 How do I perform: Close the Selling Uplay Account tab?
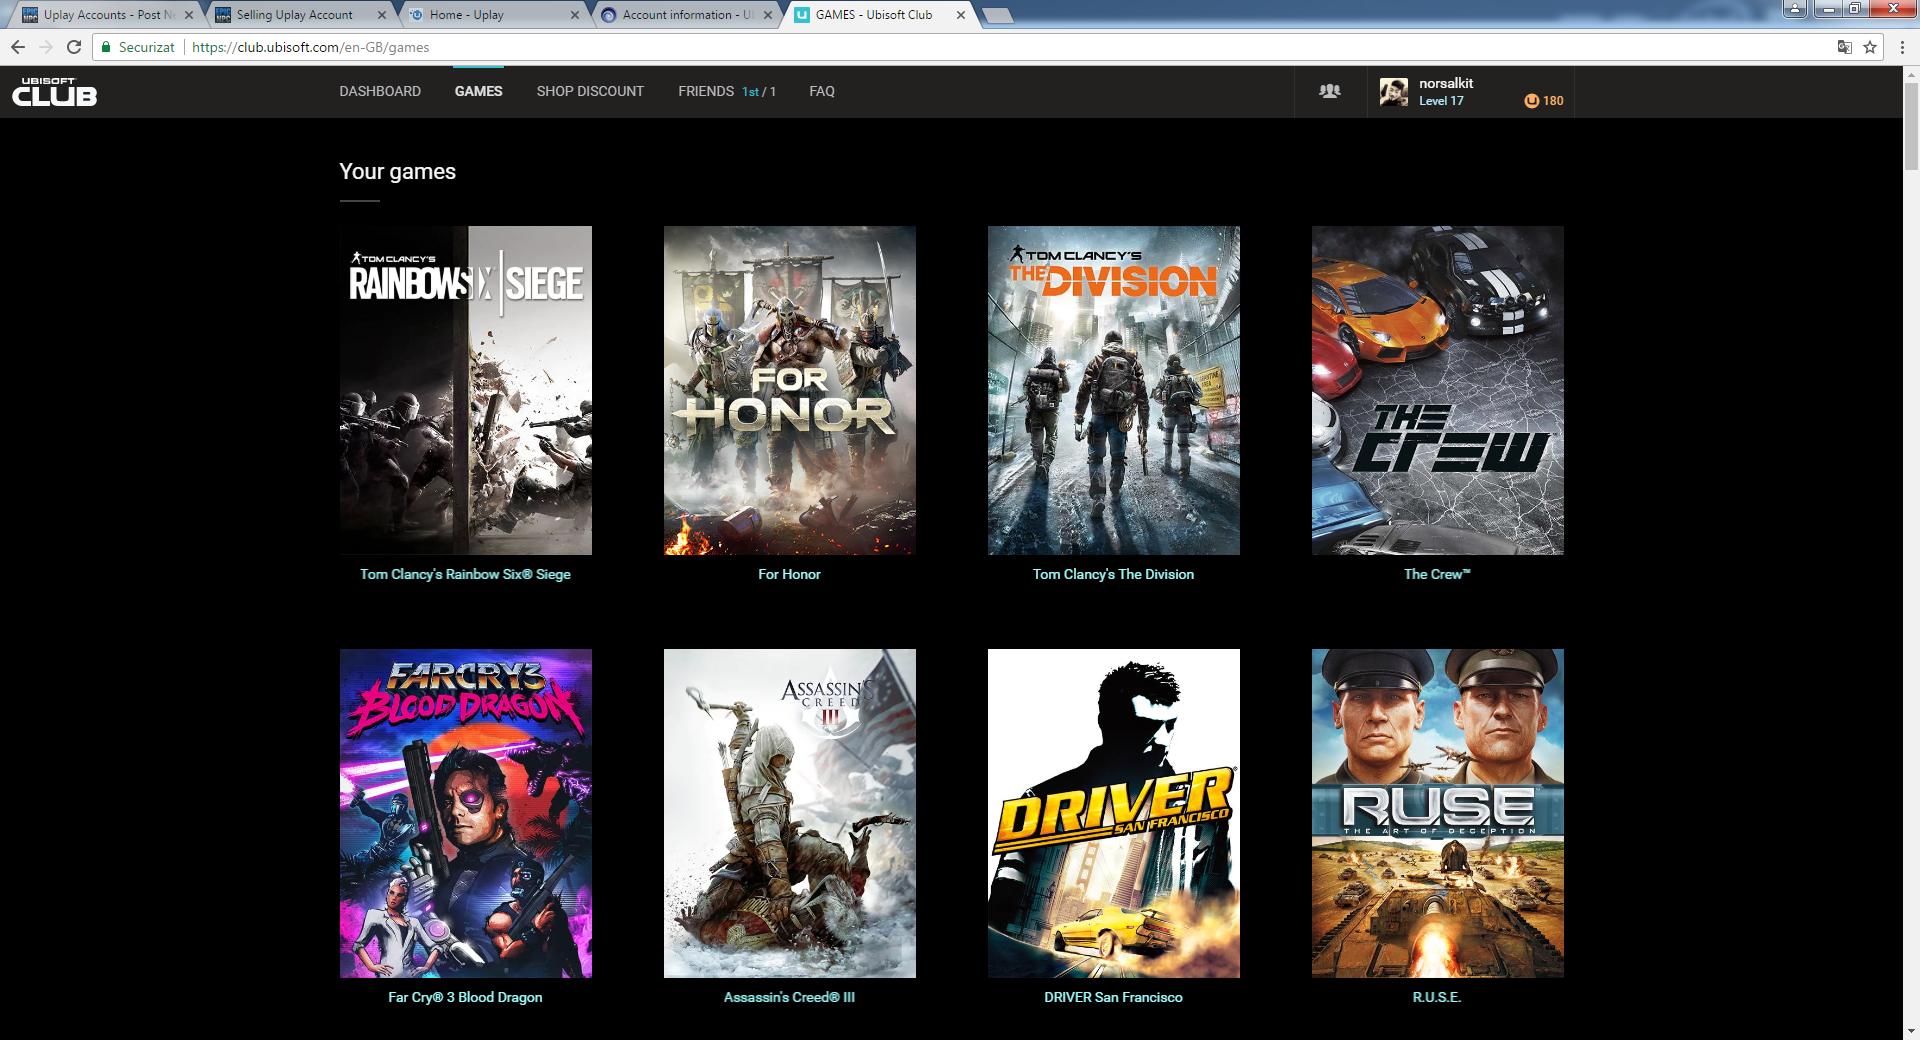point(382,15)
